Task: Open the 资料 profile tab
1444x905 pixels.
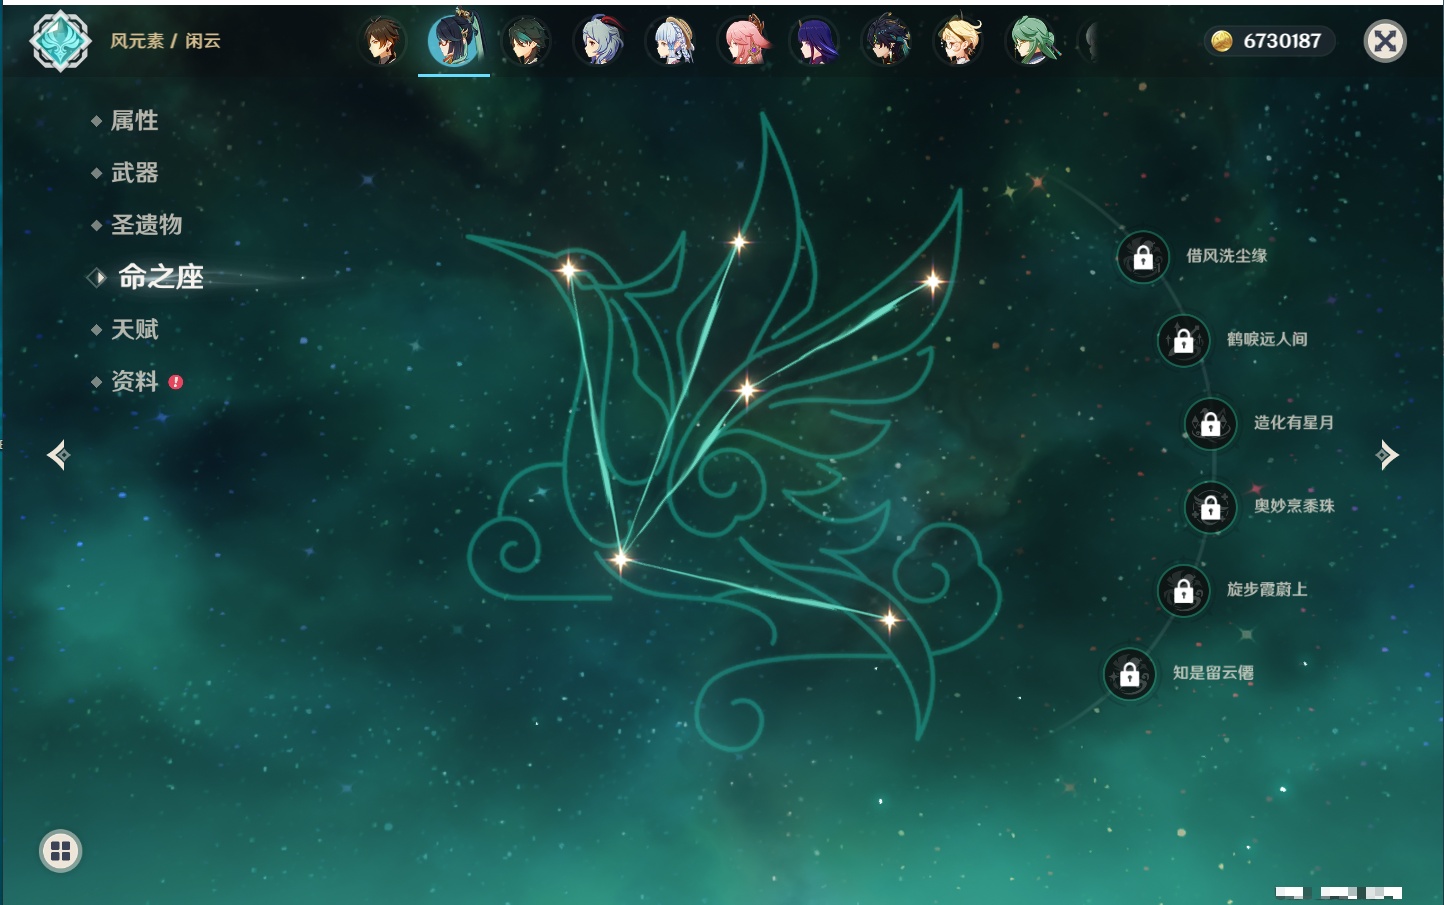Action: click(x=134, y=381)
